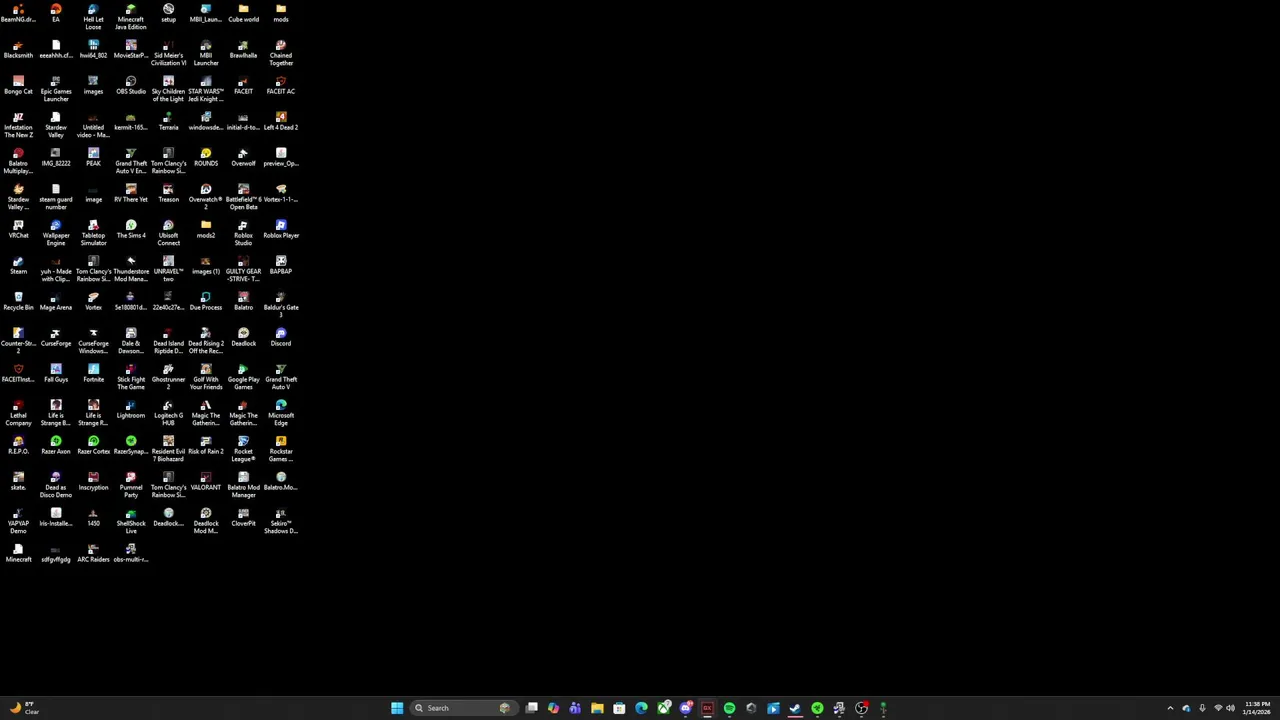Image resolution: width=1280 pixels, height=720 pixels.
Task: Click the Inscryption game icon
Action: 93,482
